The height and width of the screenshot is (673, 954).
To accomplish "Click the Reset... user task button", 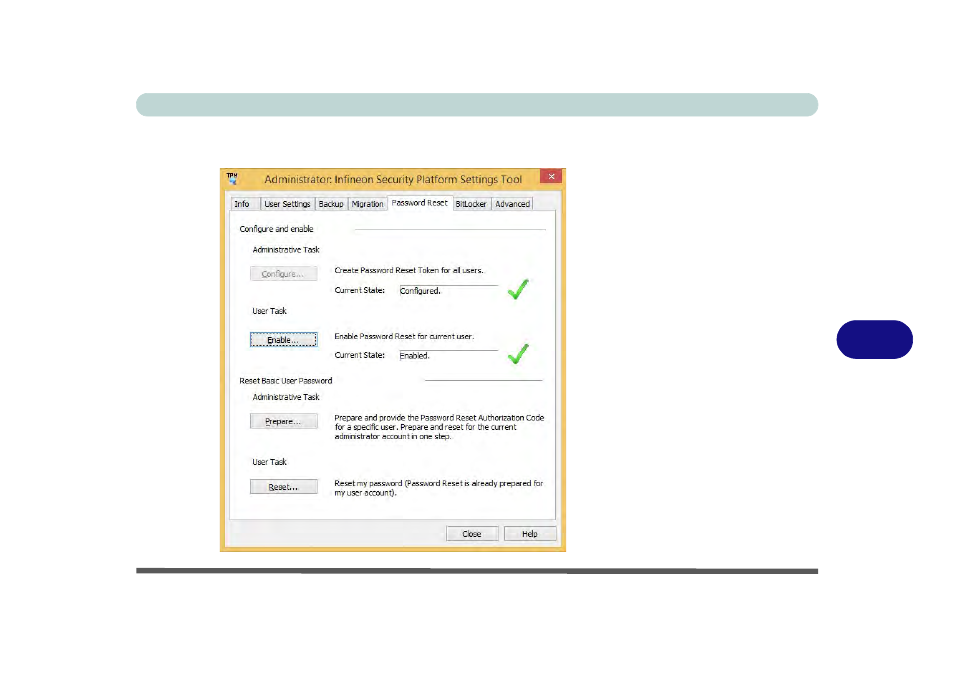I will click(x=284, y=487).
